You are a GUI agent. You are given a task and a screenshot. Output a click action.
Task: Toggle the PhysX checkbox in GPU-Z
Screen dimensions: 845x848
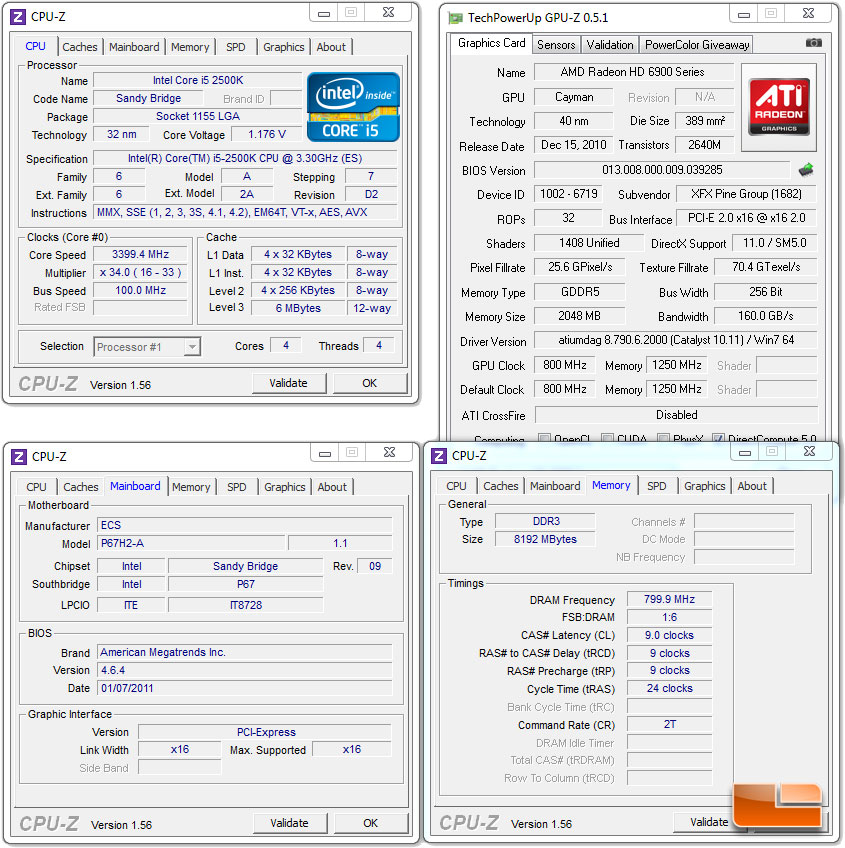pos(663,438)
